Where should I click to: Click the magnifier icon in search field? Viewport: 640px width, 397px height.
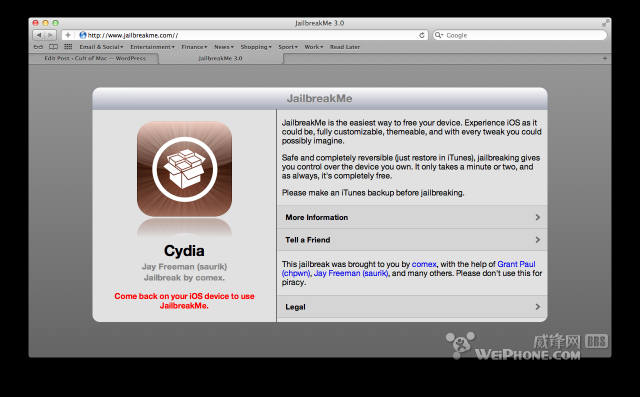438,35
